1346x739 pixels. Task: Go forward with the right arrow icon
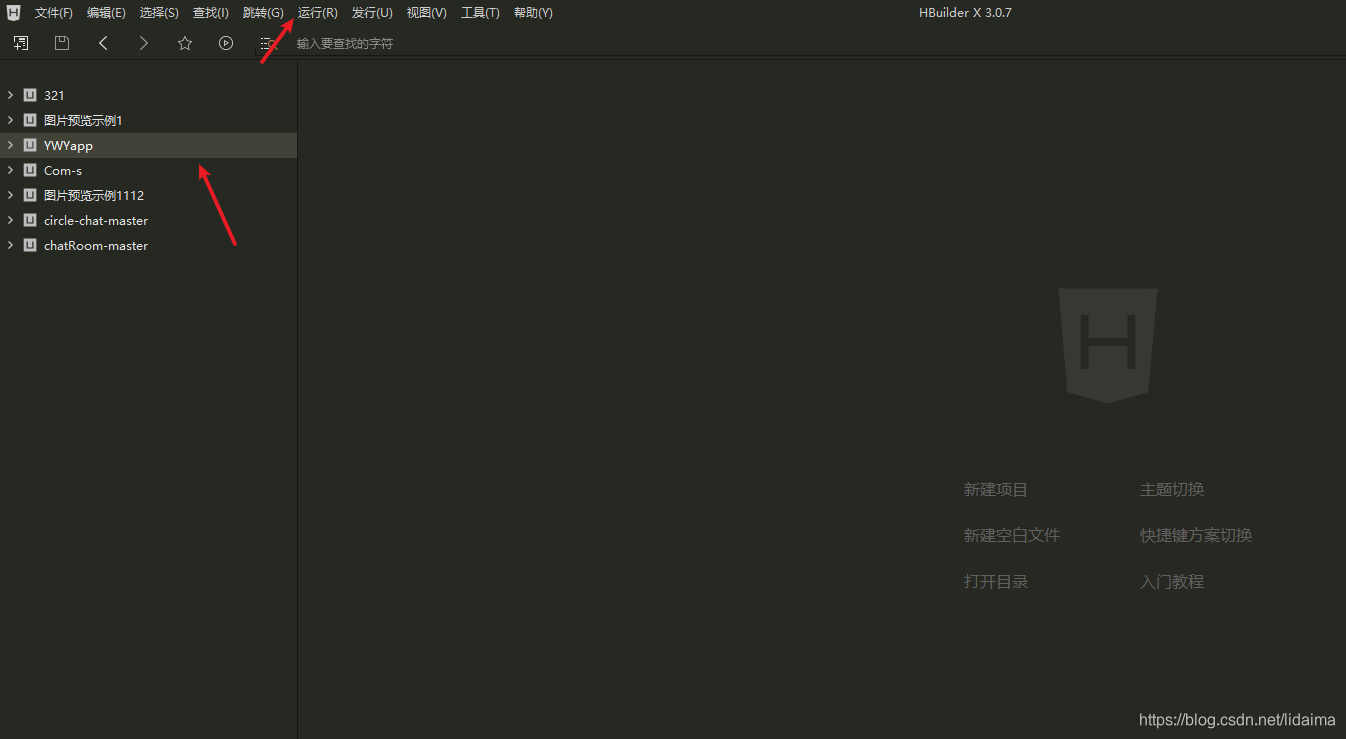point(144,43)
